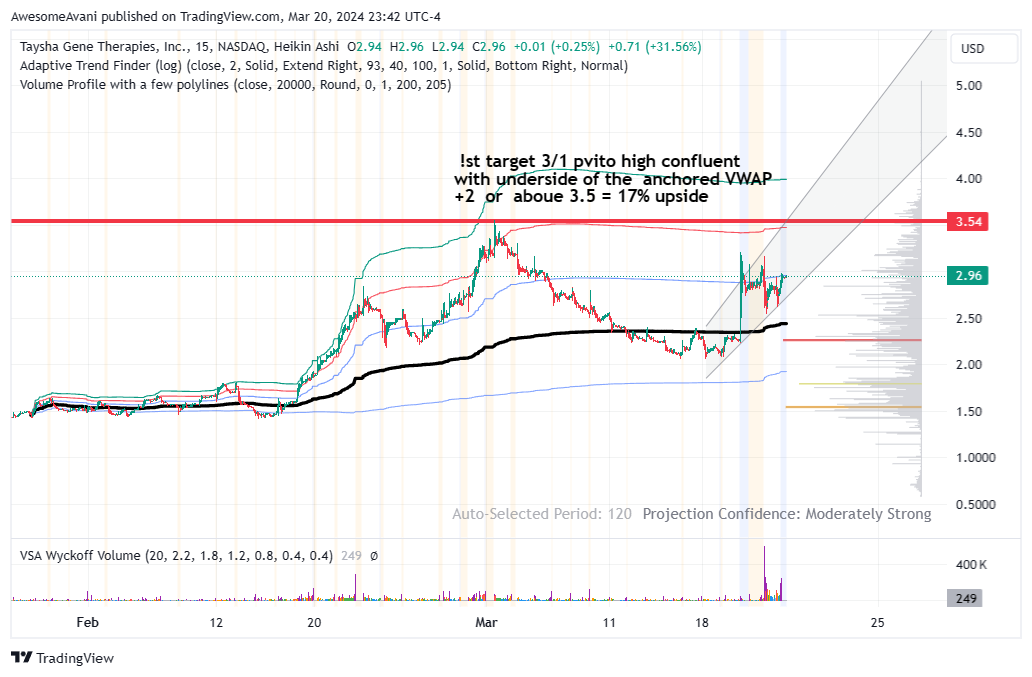Click the 1.50 price axis label
Image resolution: width=1032 pixels, height=677 pixels.
[x=969, y=412]
